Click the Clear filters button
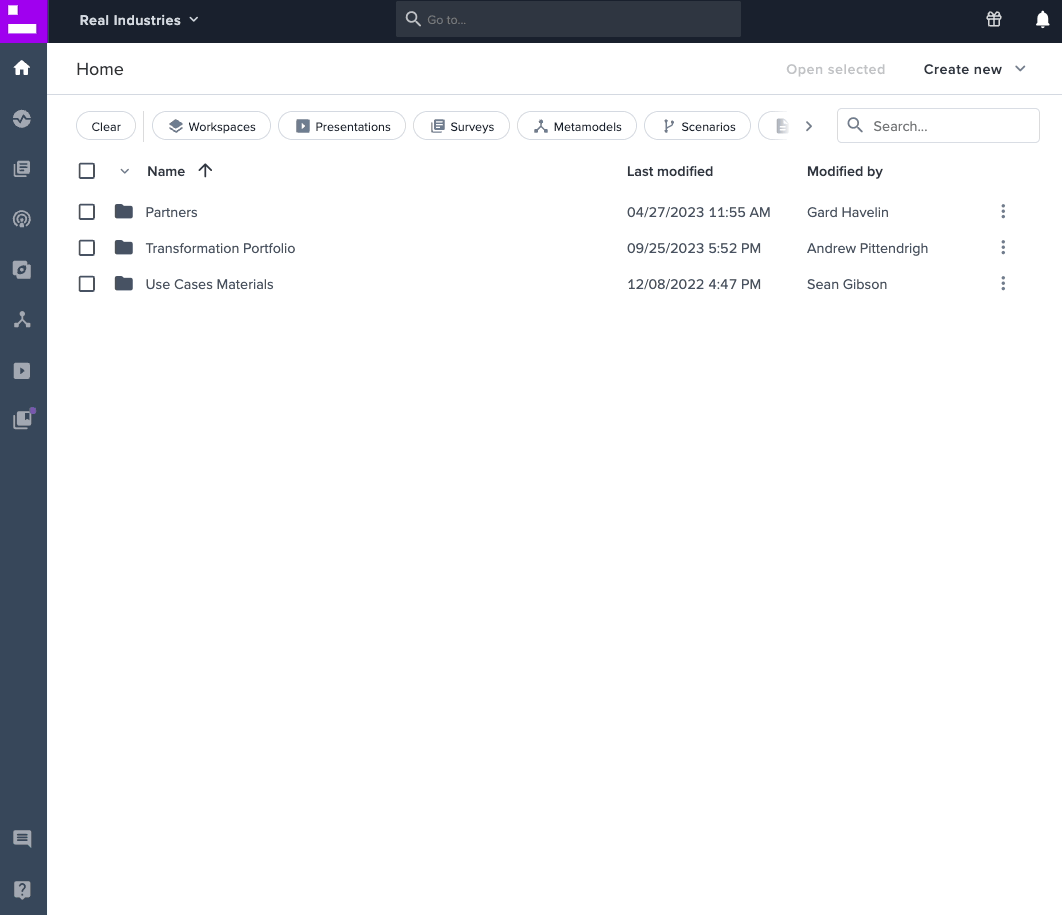The height and width of the screenshot is (915, 1062). click(106, 126)
